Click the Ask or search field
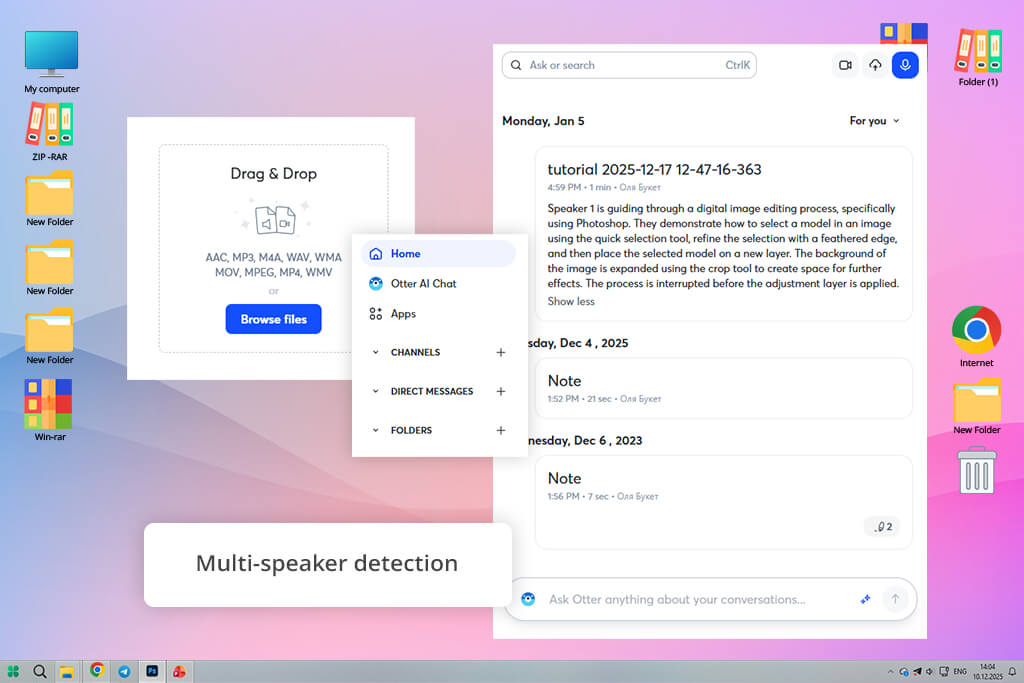The image size is (1024, 683). click(x=630, y=65)
